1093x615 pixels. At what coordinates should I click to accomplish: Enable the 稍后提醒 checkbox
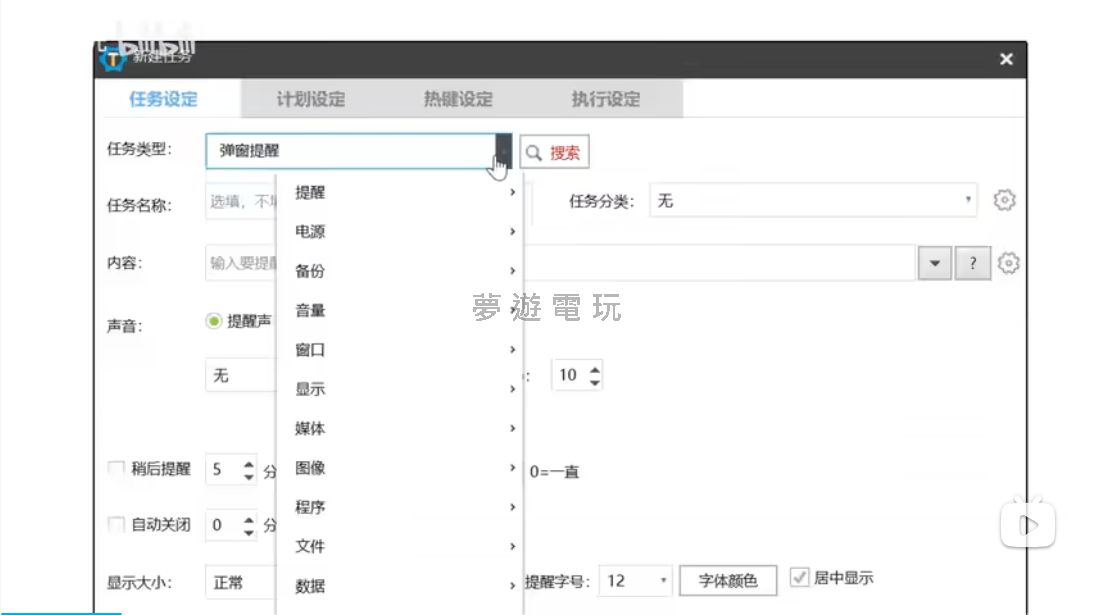coord(116,469)
